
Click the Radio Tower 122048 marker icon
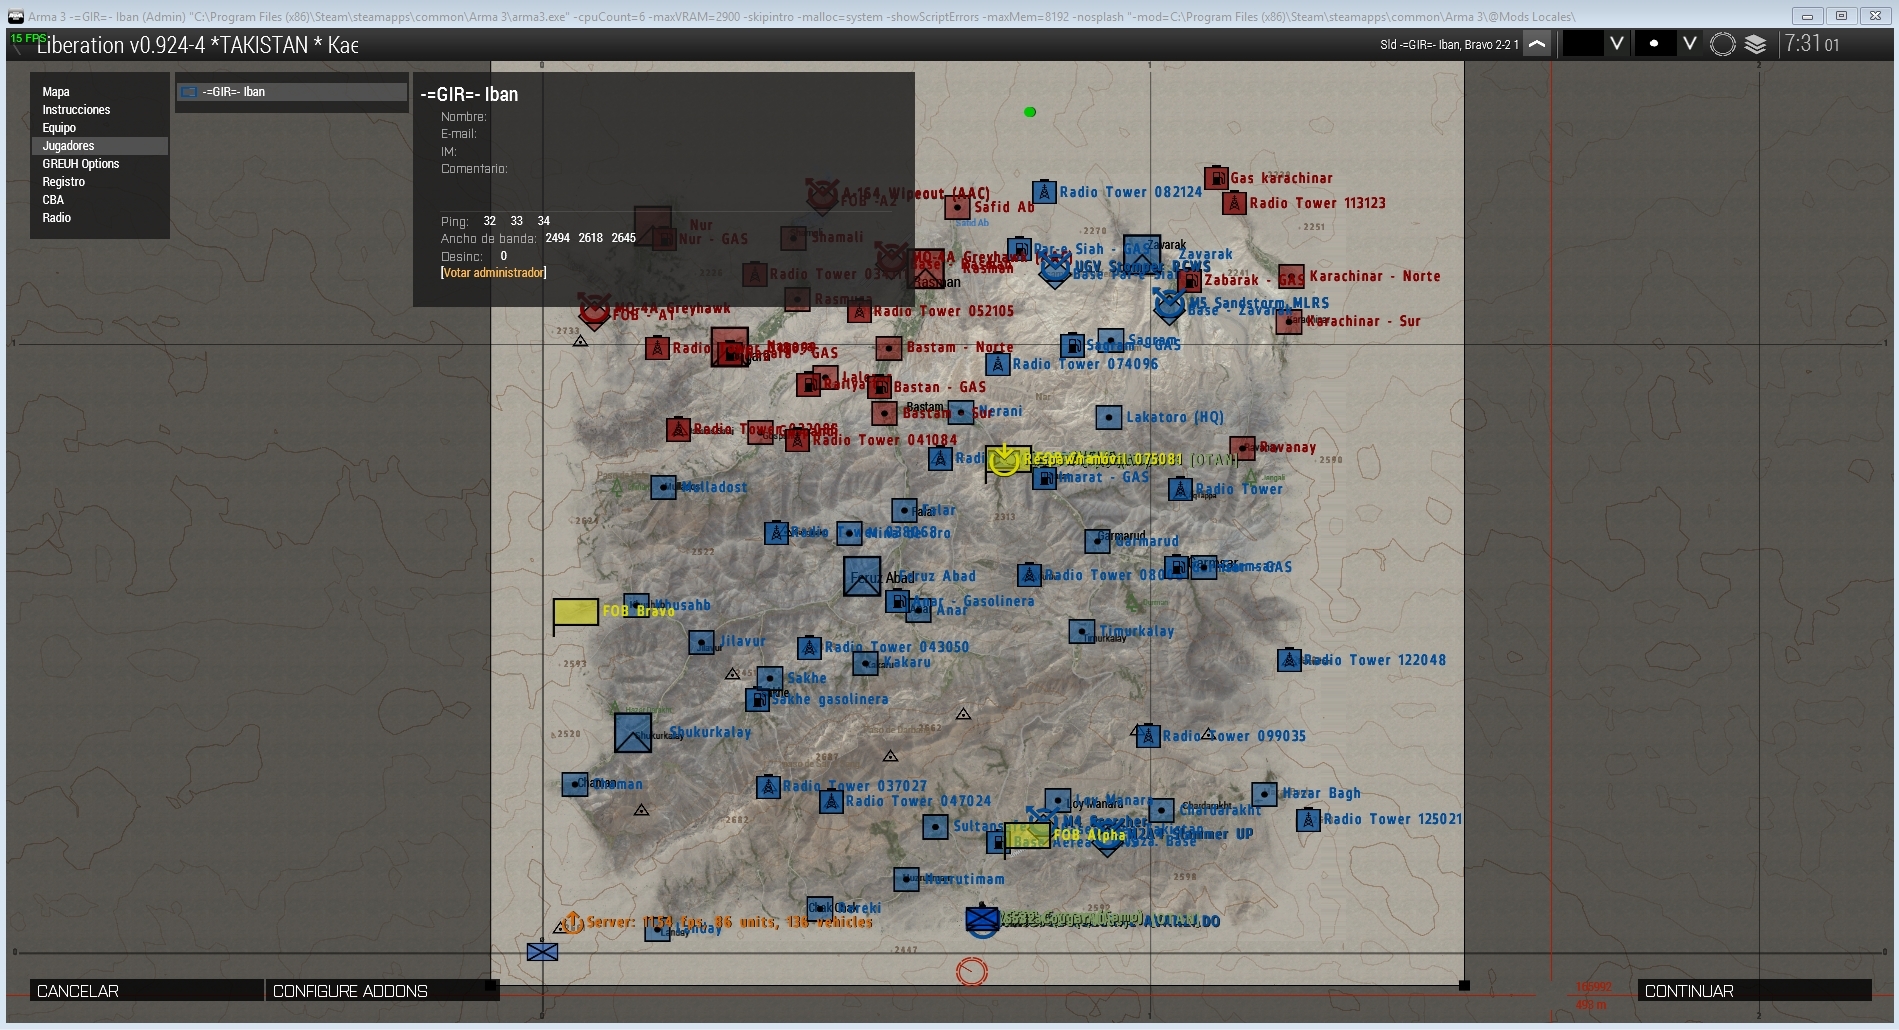[1289, 660]
